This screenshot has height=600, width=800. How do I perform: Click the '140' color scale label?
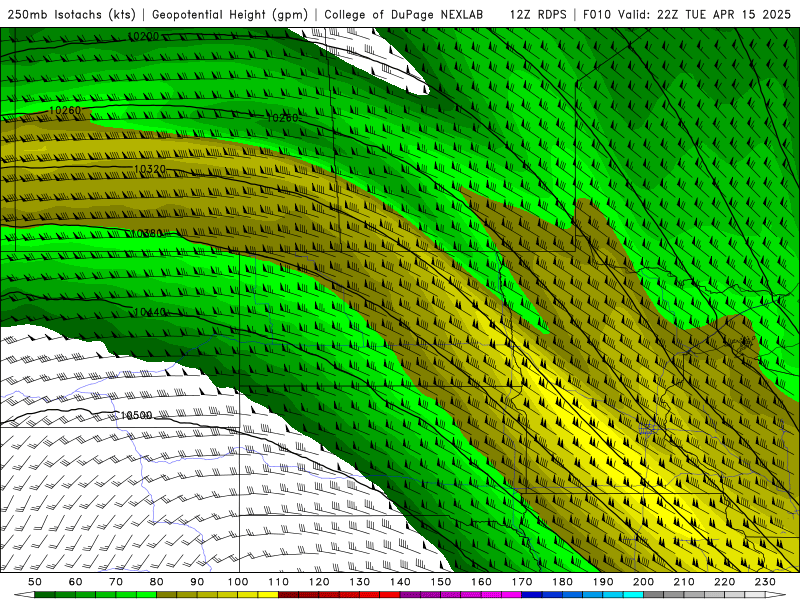(401, 582)
